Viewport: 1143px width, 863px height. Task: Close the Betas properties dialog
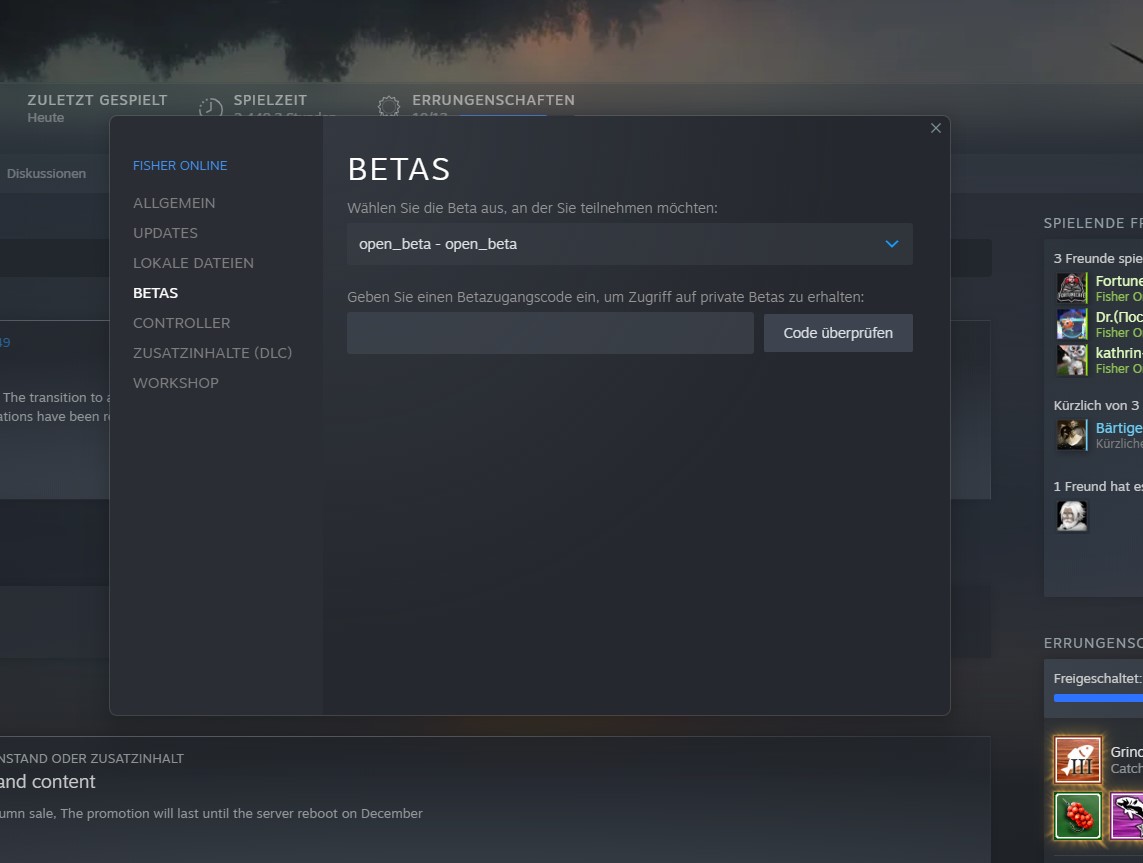coord(936,128)
